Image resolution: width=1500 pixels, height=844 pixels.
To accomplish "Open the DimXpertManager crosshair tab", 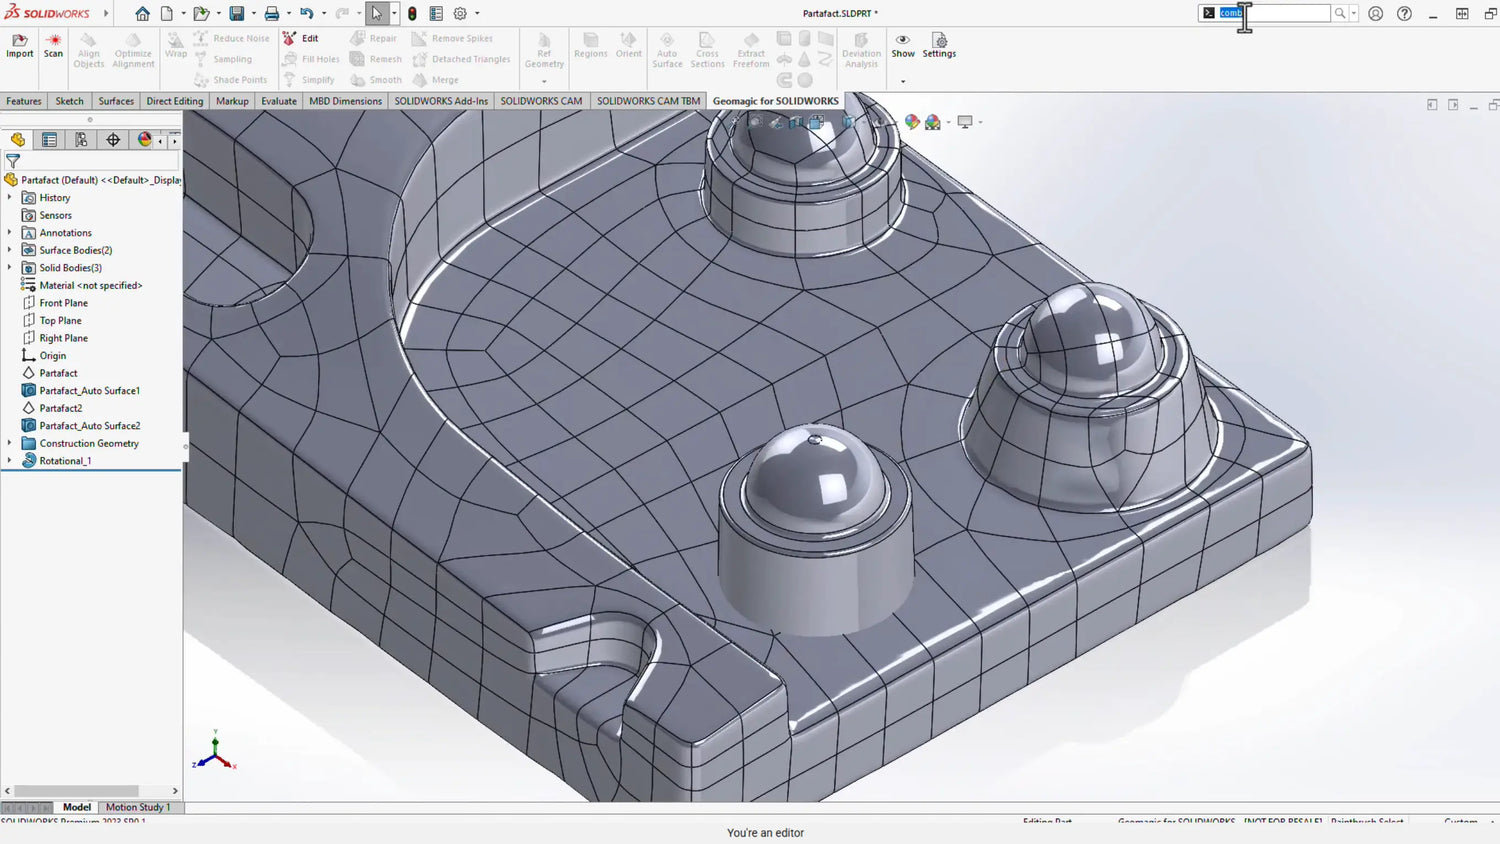I will coord(113,140).
